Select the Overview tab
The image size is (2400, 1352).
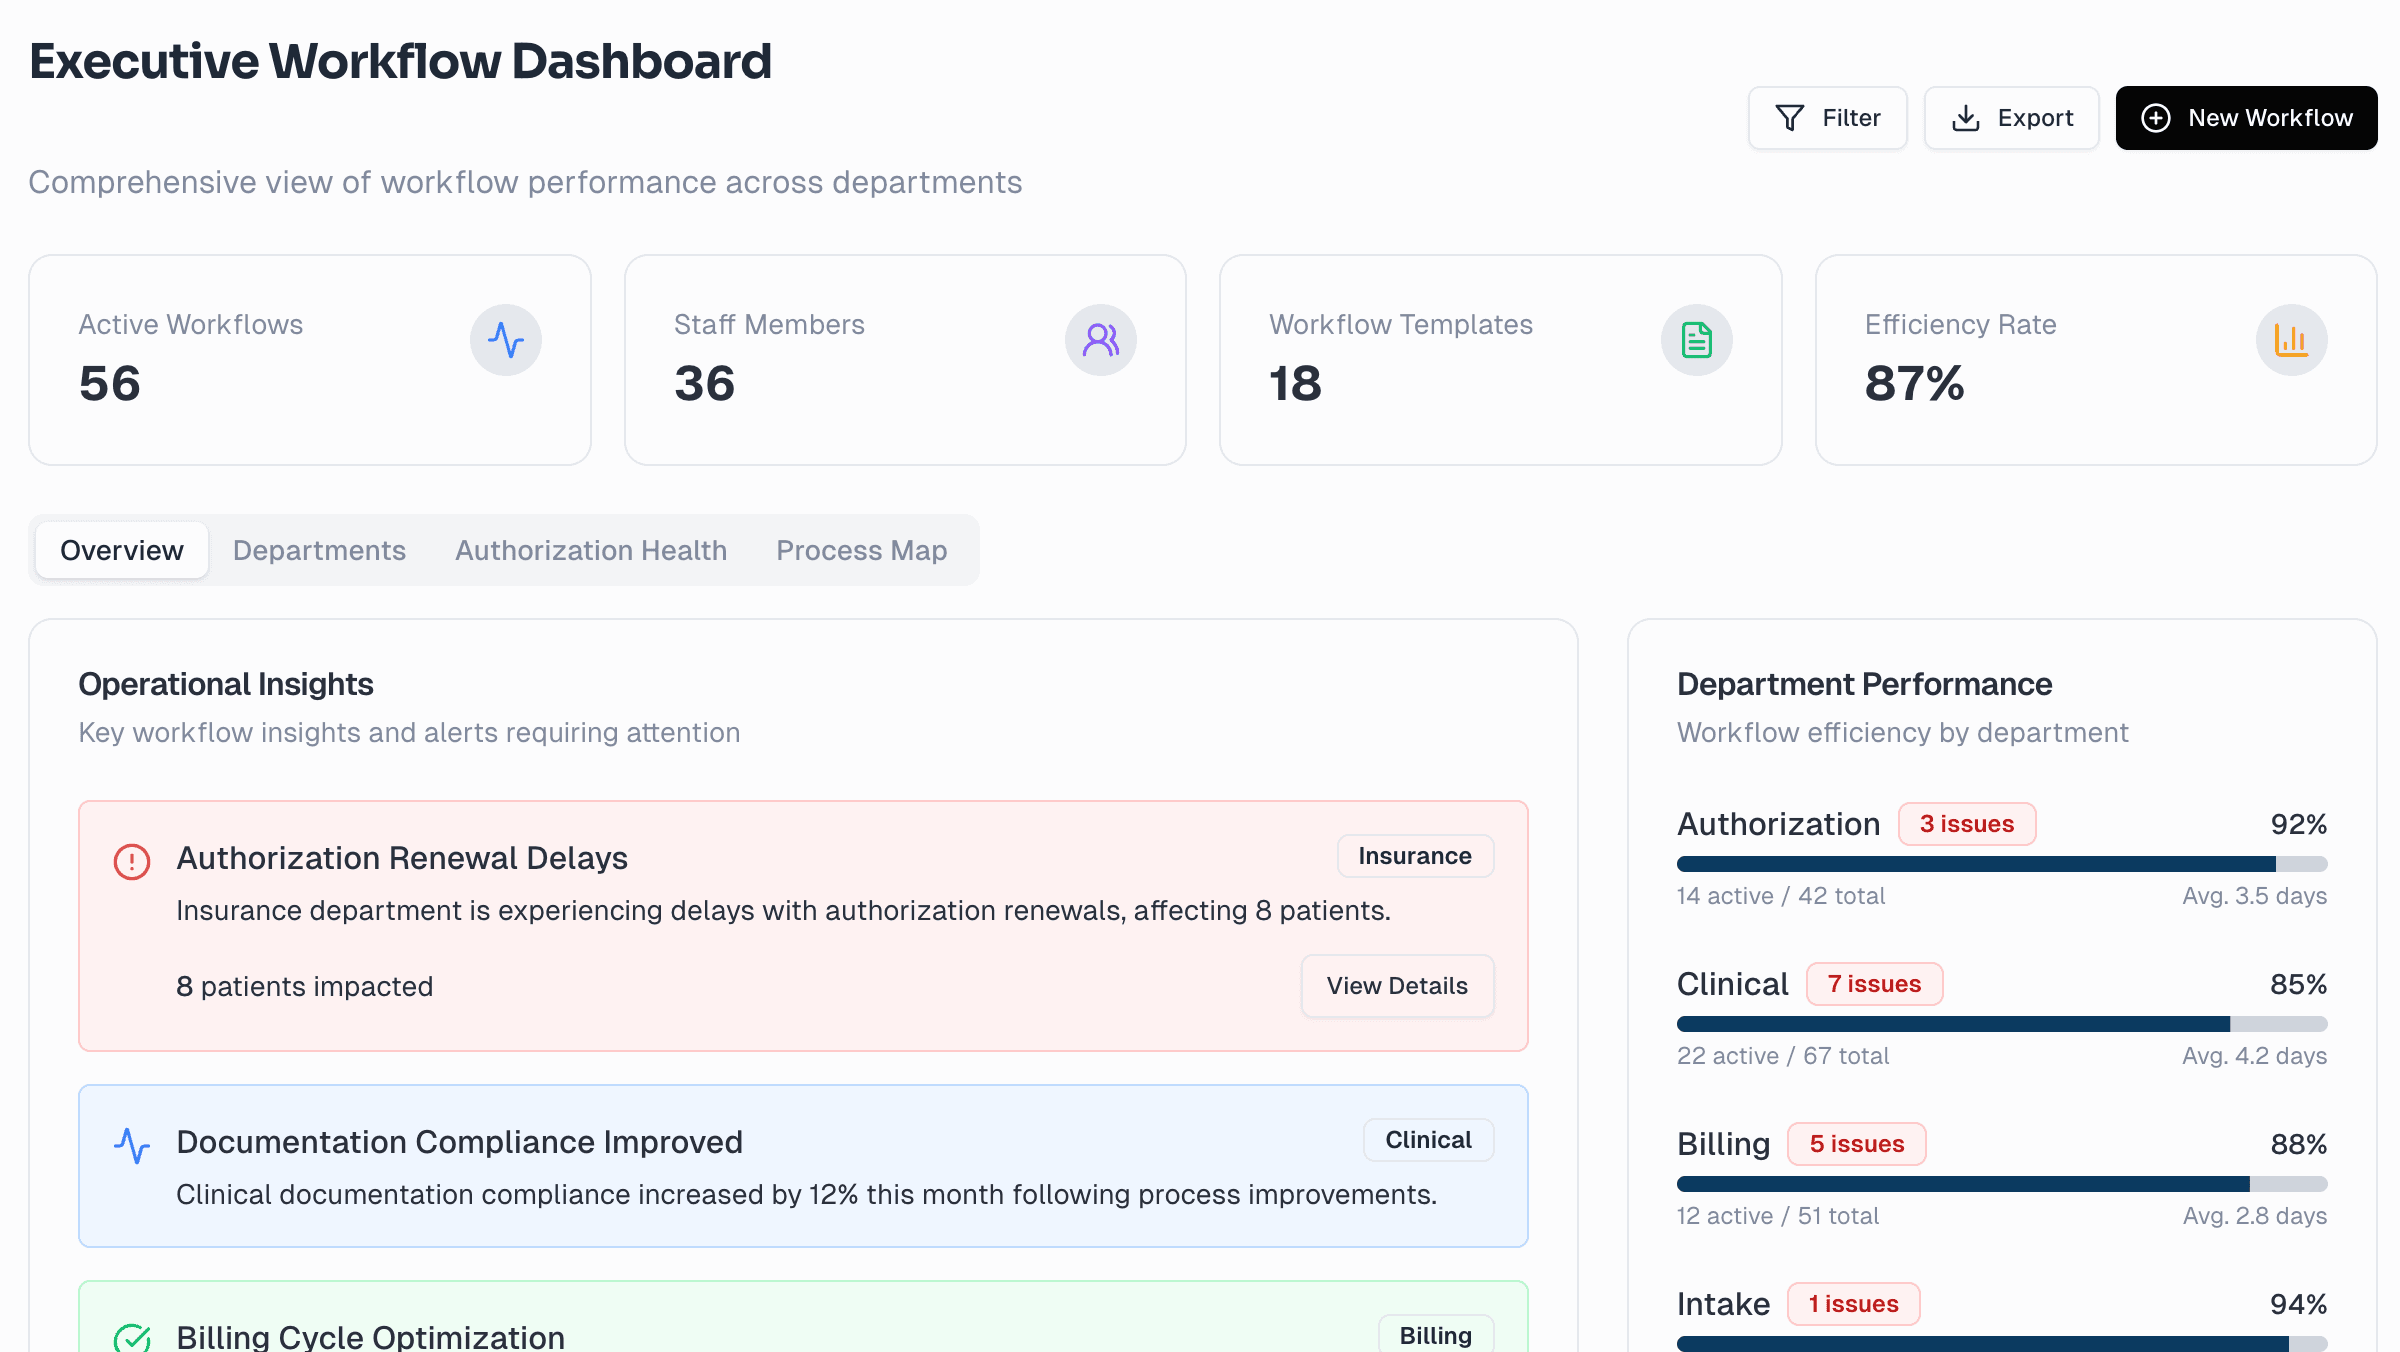click(x=121, y=550)
